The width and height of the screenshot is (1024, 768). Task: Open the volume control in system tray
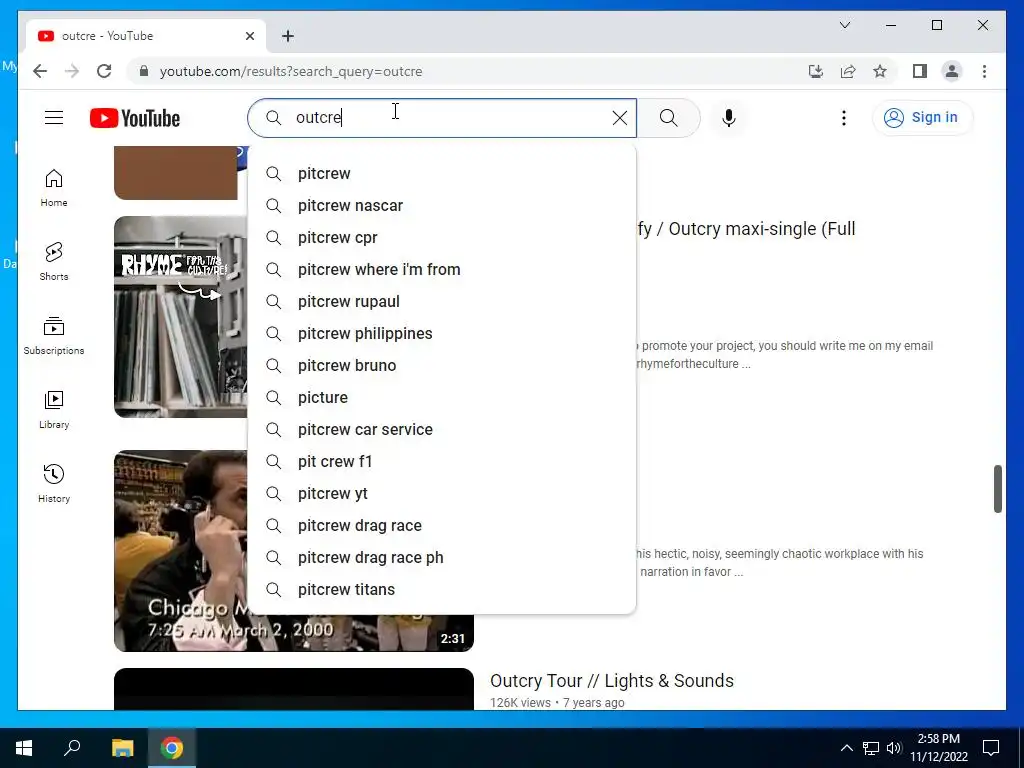point(894,748)
